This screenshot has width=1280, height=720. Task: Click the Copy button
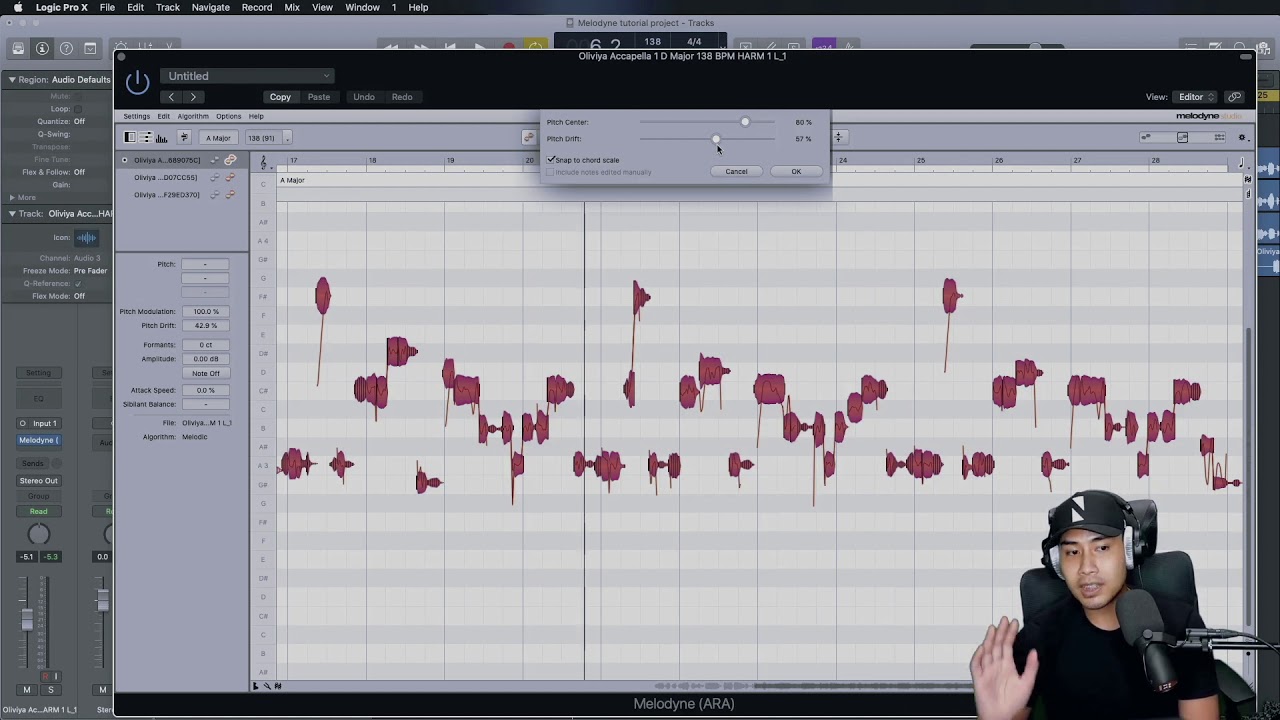point(280,97)
